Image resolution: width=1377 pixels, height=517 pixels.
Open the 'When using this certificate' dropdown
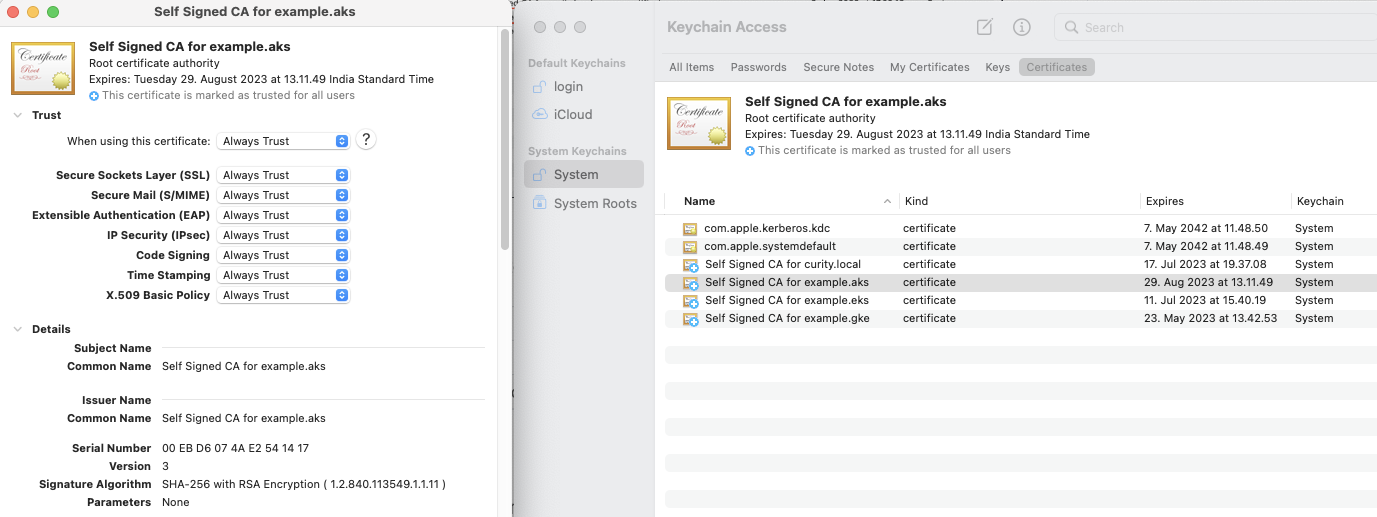coord(284,142)
